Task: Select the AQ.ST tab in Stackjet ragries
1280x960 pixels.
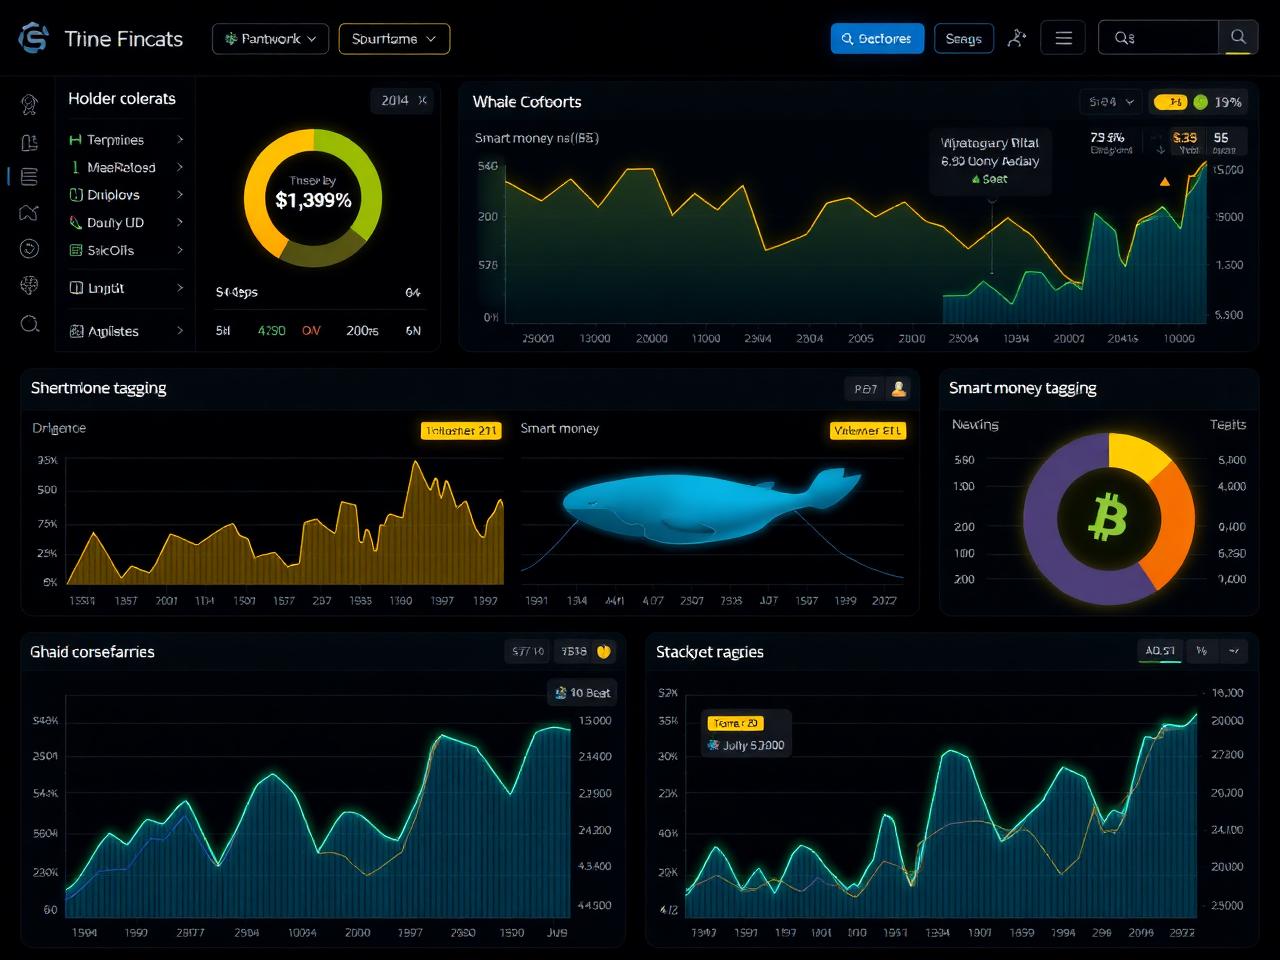Action: pos(1160,650)
